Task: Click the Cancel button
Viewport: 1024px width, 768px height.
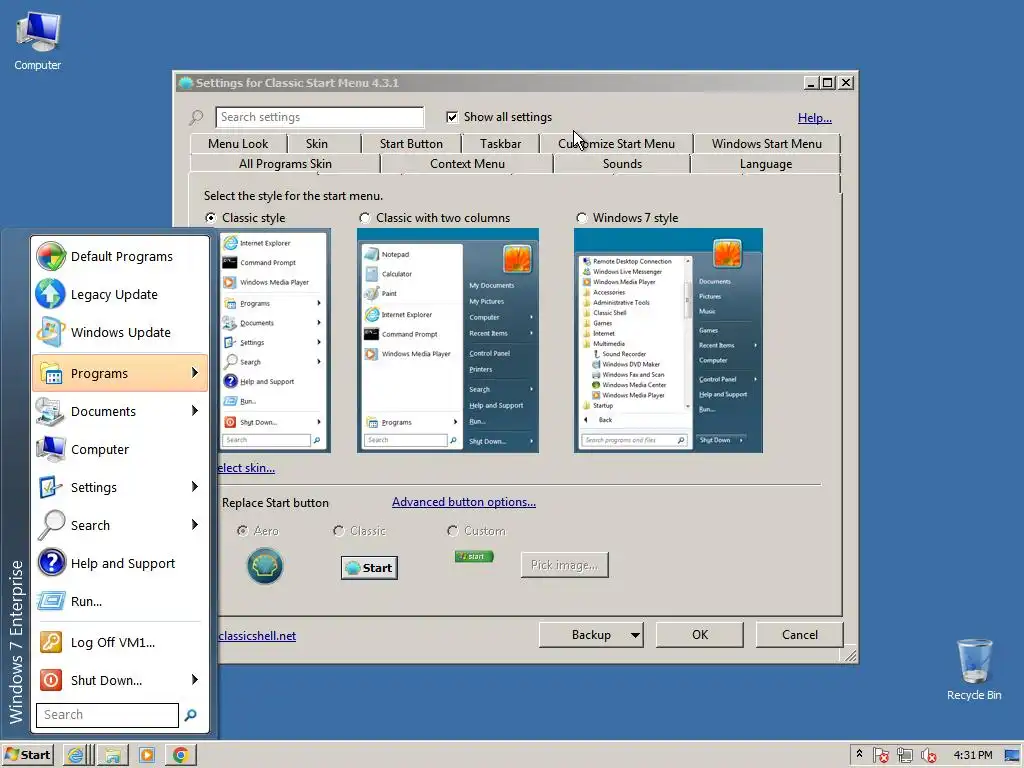Action: (x=799, y=635)
